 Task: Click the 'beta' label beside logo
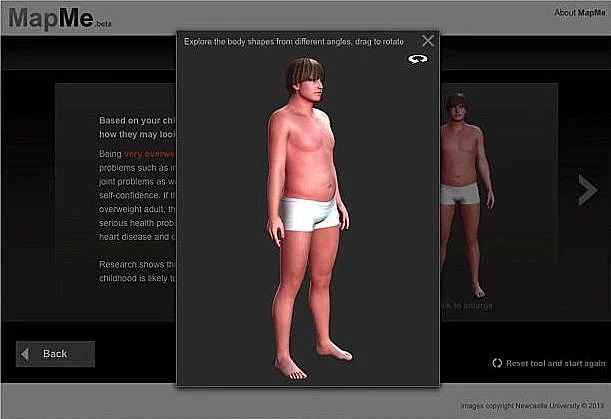click(x=104, y=24)
